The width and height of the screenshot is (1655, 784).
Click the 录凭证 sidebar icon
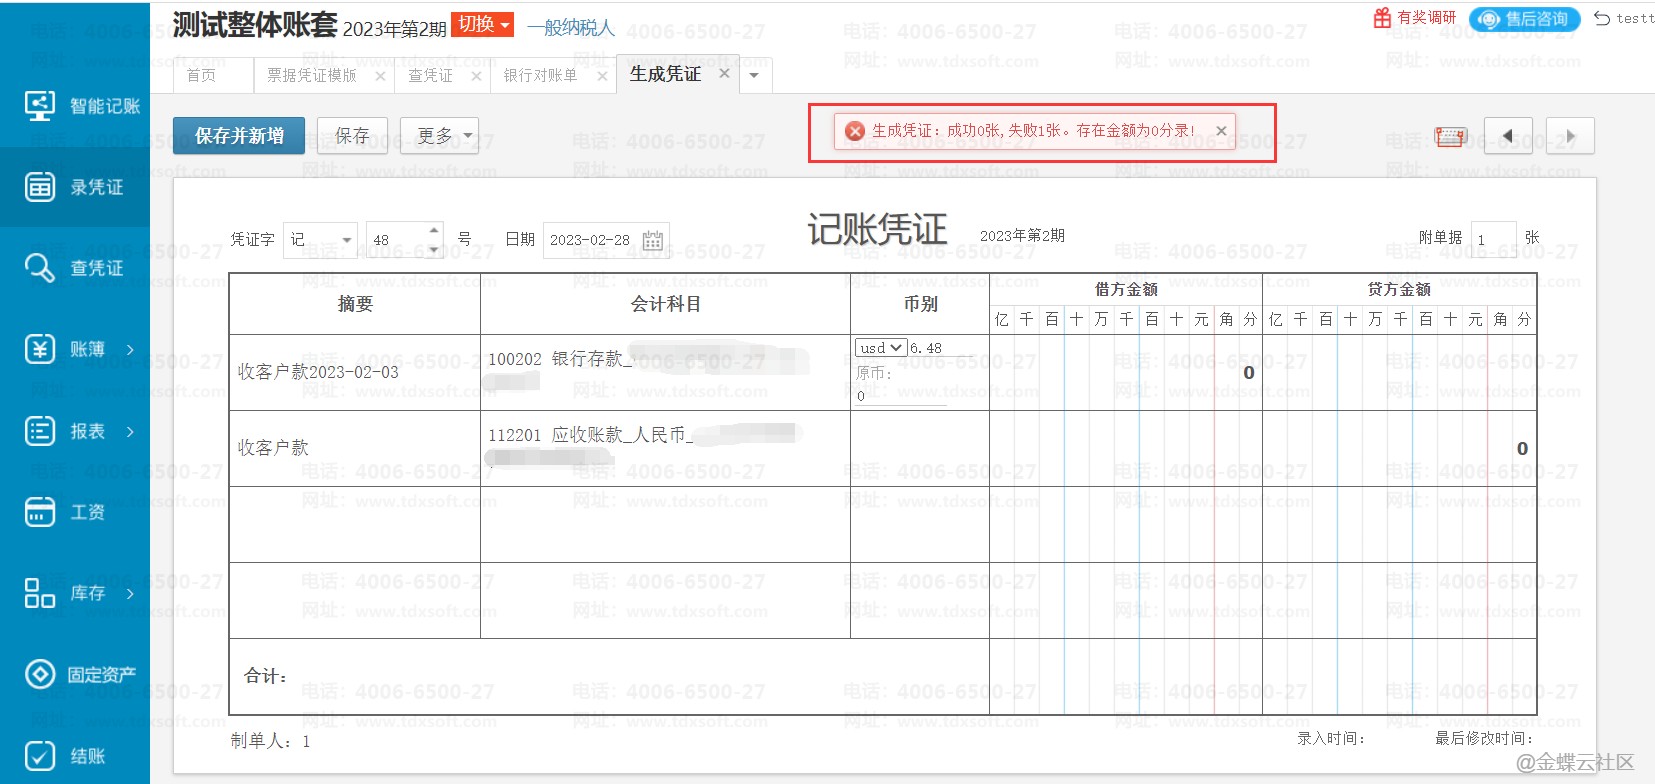pos(40,187)
